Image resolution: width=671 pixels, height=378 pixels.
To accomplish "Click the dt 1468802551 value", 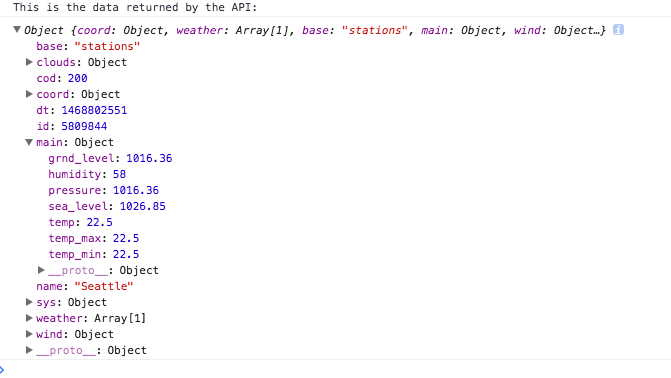I will 94,110.
